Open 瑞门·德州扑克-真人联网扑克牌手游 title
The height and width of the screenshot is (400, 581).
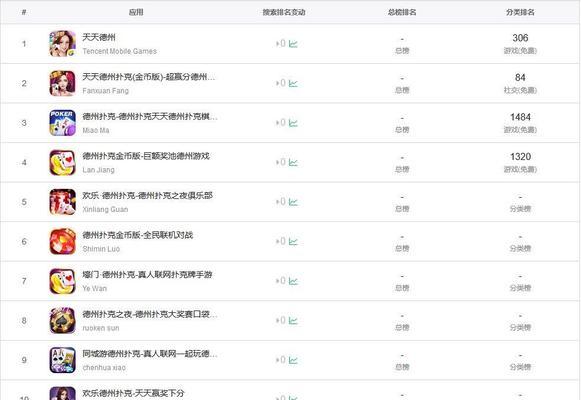click(147, 274)
